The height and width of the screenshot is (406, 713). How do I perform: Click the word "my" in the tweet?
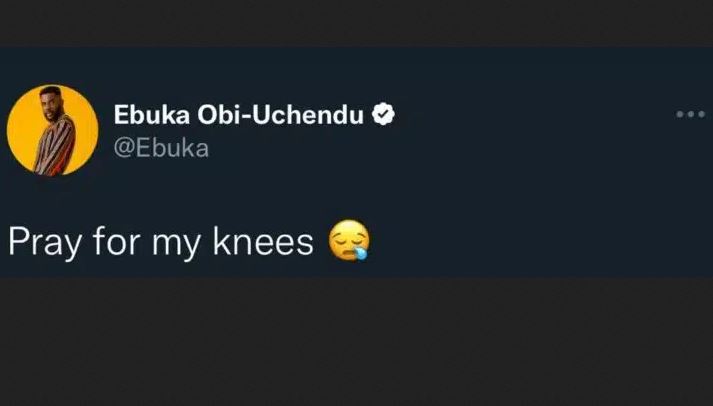pyautogui.click(x=168, y=243)
